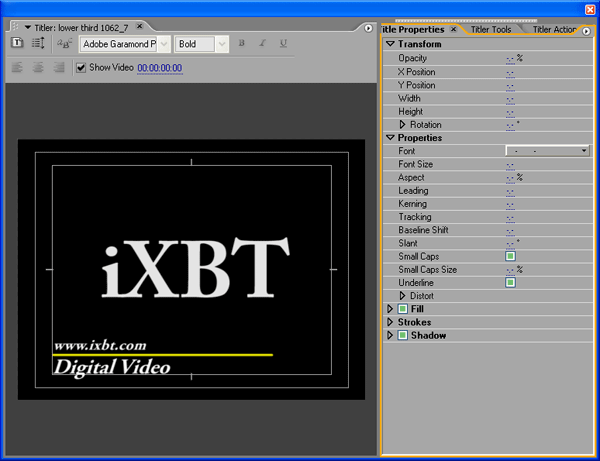Screen dimensions: 600x461
Task: Click the Aspect value
Action: click(510, 178)
